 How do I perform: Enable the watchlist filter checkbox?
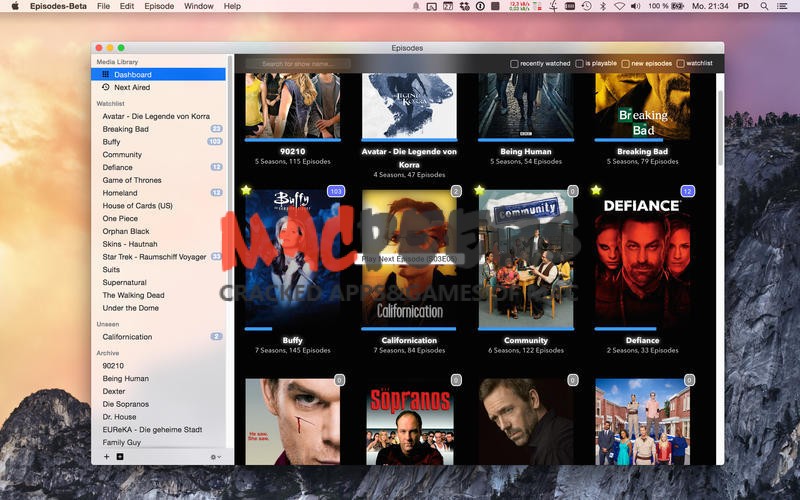click(x=681, y=64)
